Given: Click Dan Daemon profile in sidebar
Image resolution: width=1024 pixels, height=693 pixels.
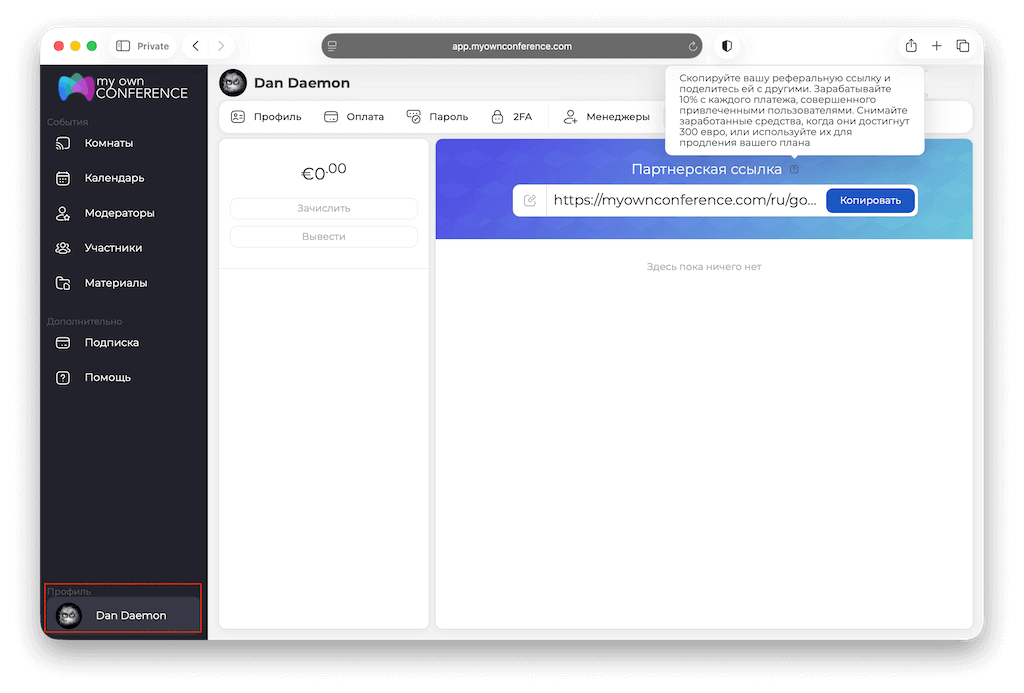Looking at the screenshot, I should click(122, 615).
